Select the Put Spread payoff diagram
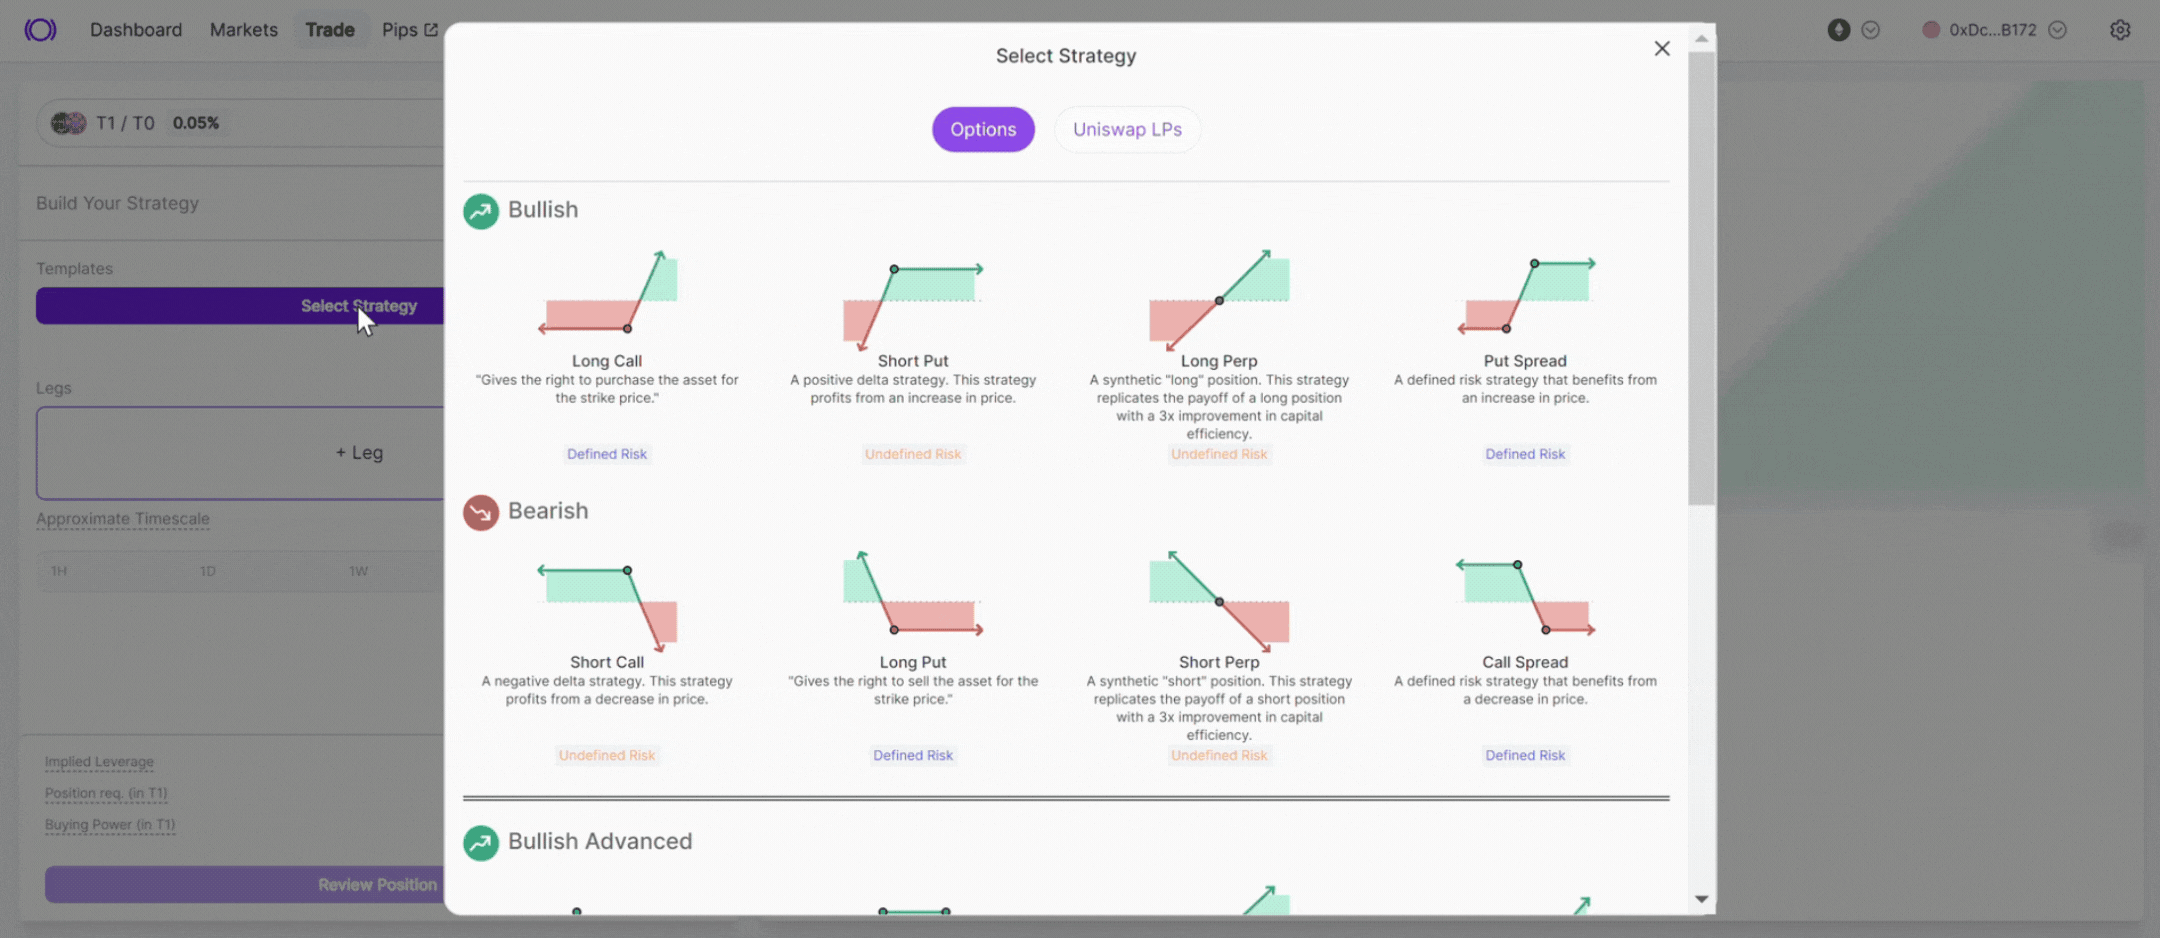Image resolution: width=2160 pixels, height=938 pixels. coord(1525,295)
